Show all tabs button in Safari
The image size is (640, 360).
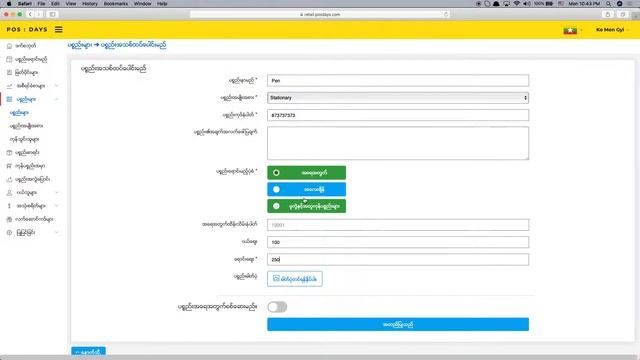click(x=623, y=14)
